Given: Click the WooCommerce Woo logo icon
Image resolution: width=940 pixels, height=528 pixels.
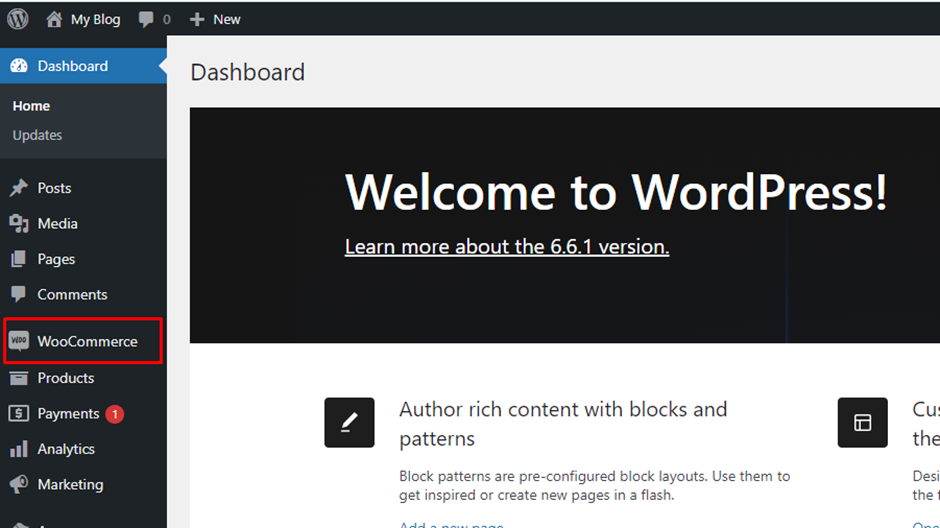Looking at the screenshot, I should coord(19,340).
